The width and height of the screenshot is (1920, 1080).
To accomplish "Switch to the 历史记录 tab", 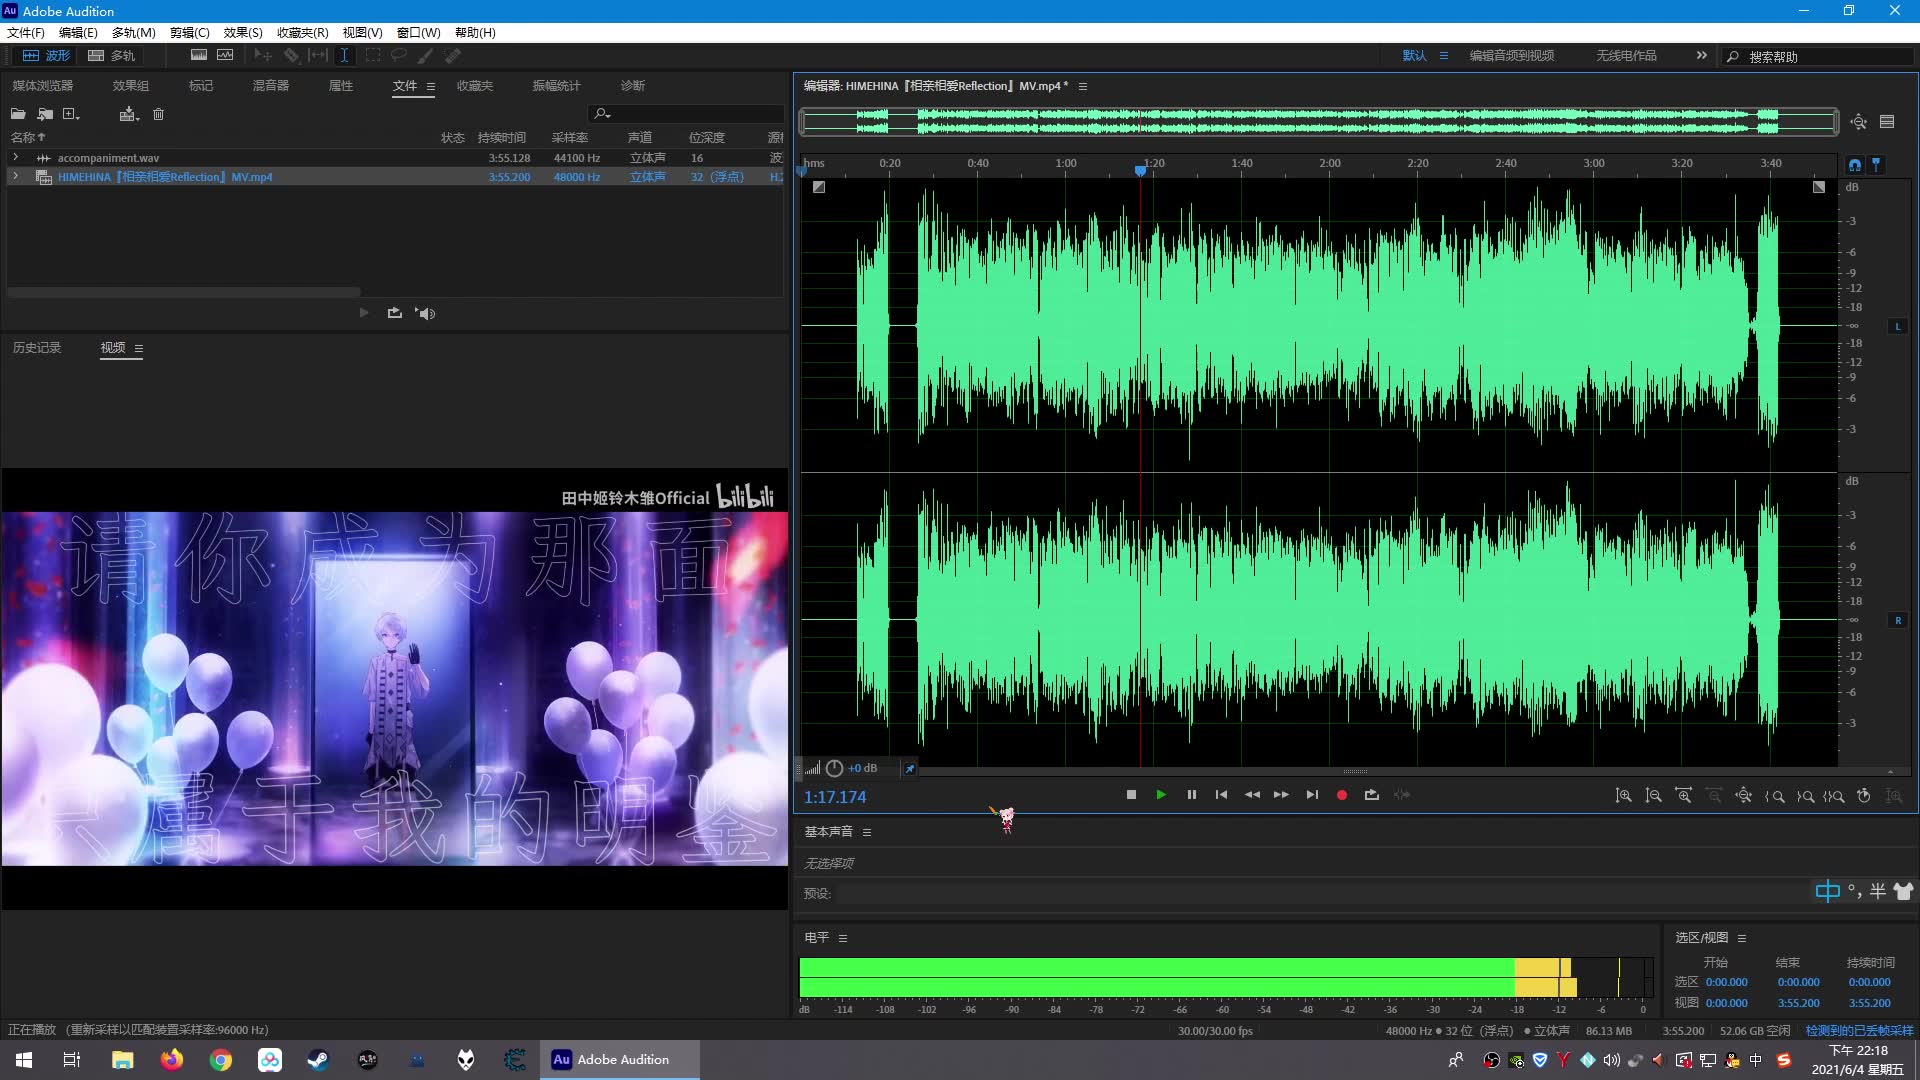I will coord(37,348).
